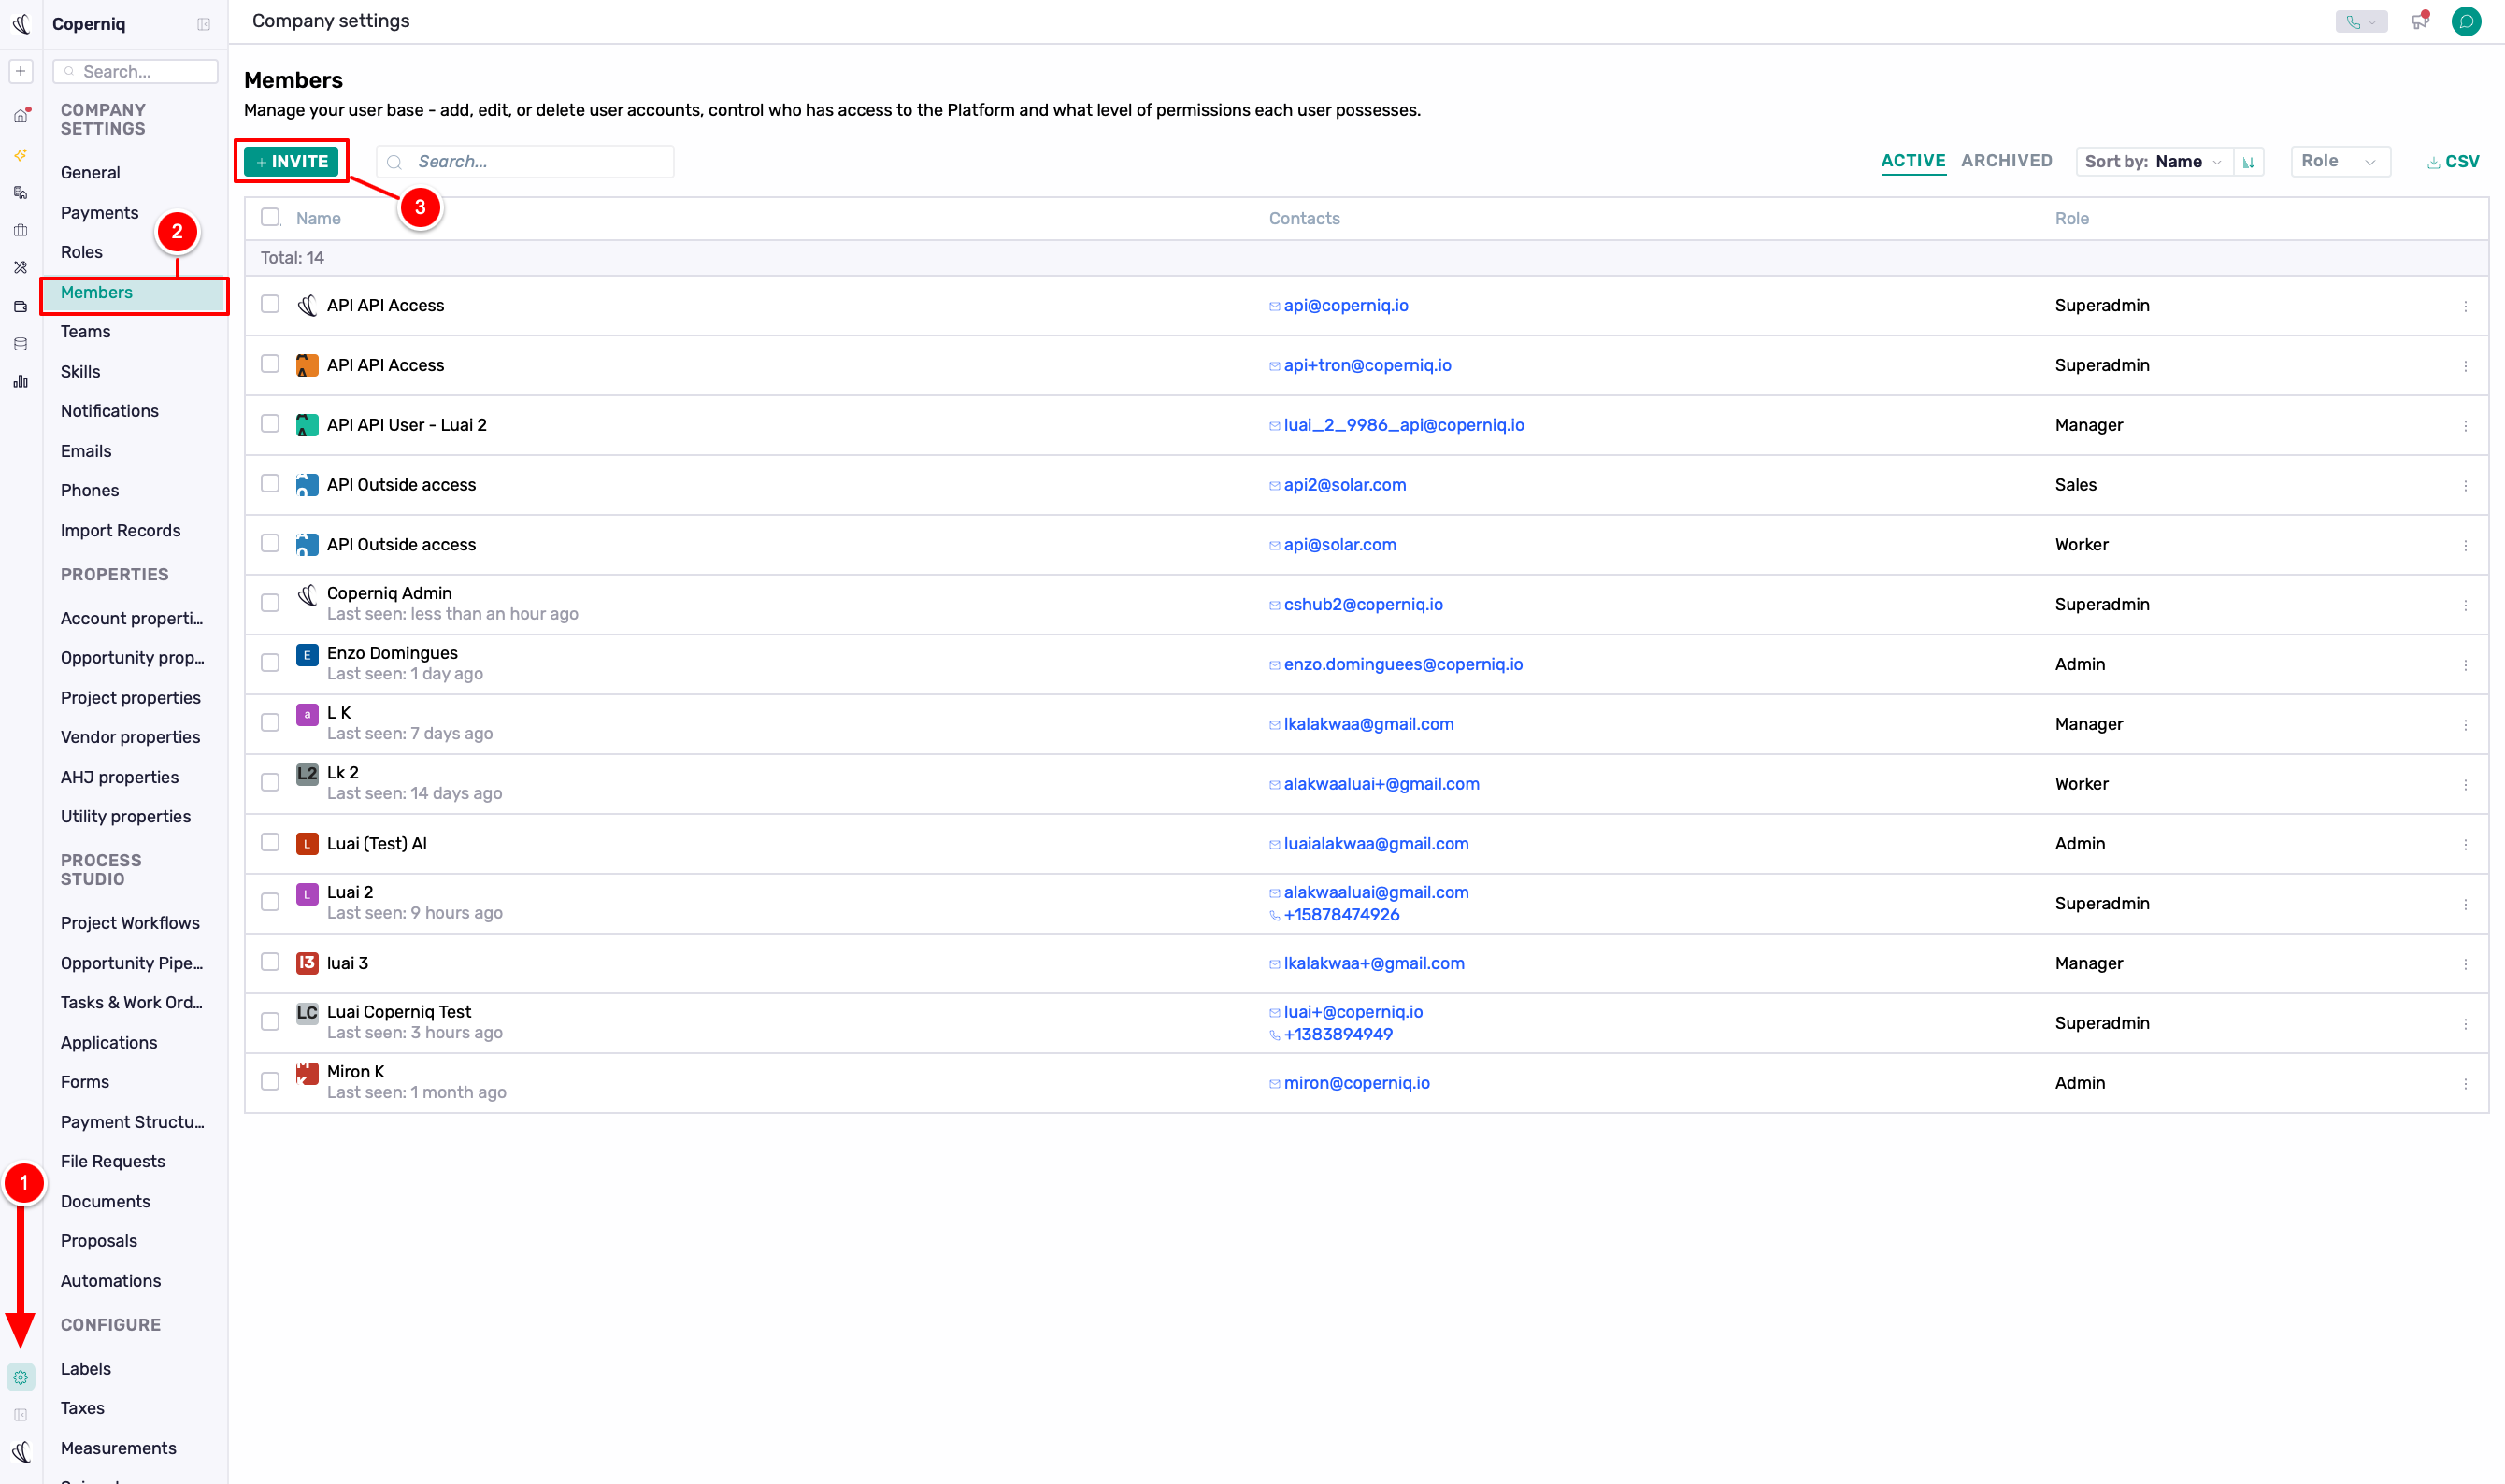Click the green INVITE button
The width and height of the screenshot is (2505, 1484).
[x=291, y=161]
